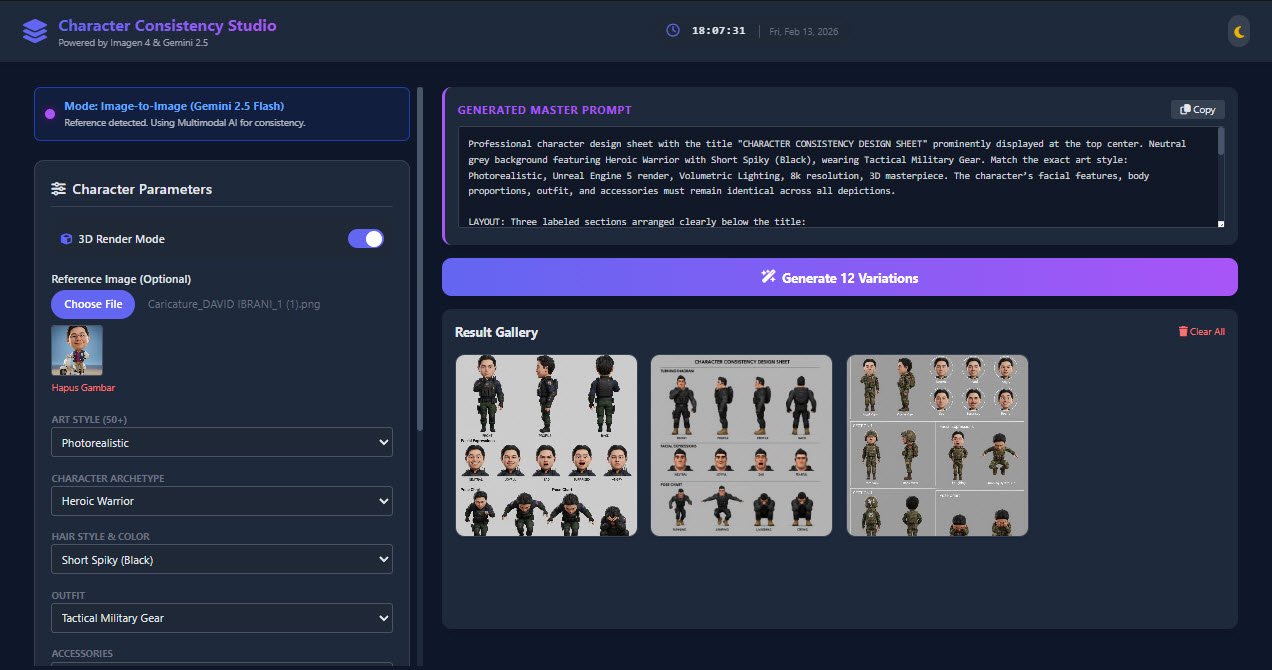
Task: Click the time display 18:07:31
Action: (x=719, y=31)
